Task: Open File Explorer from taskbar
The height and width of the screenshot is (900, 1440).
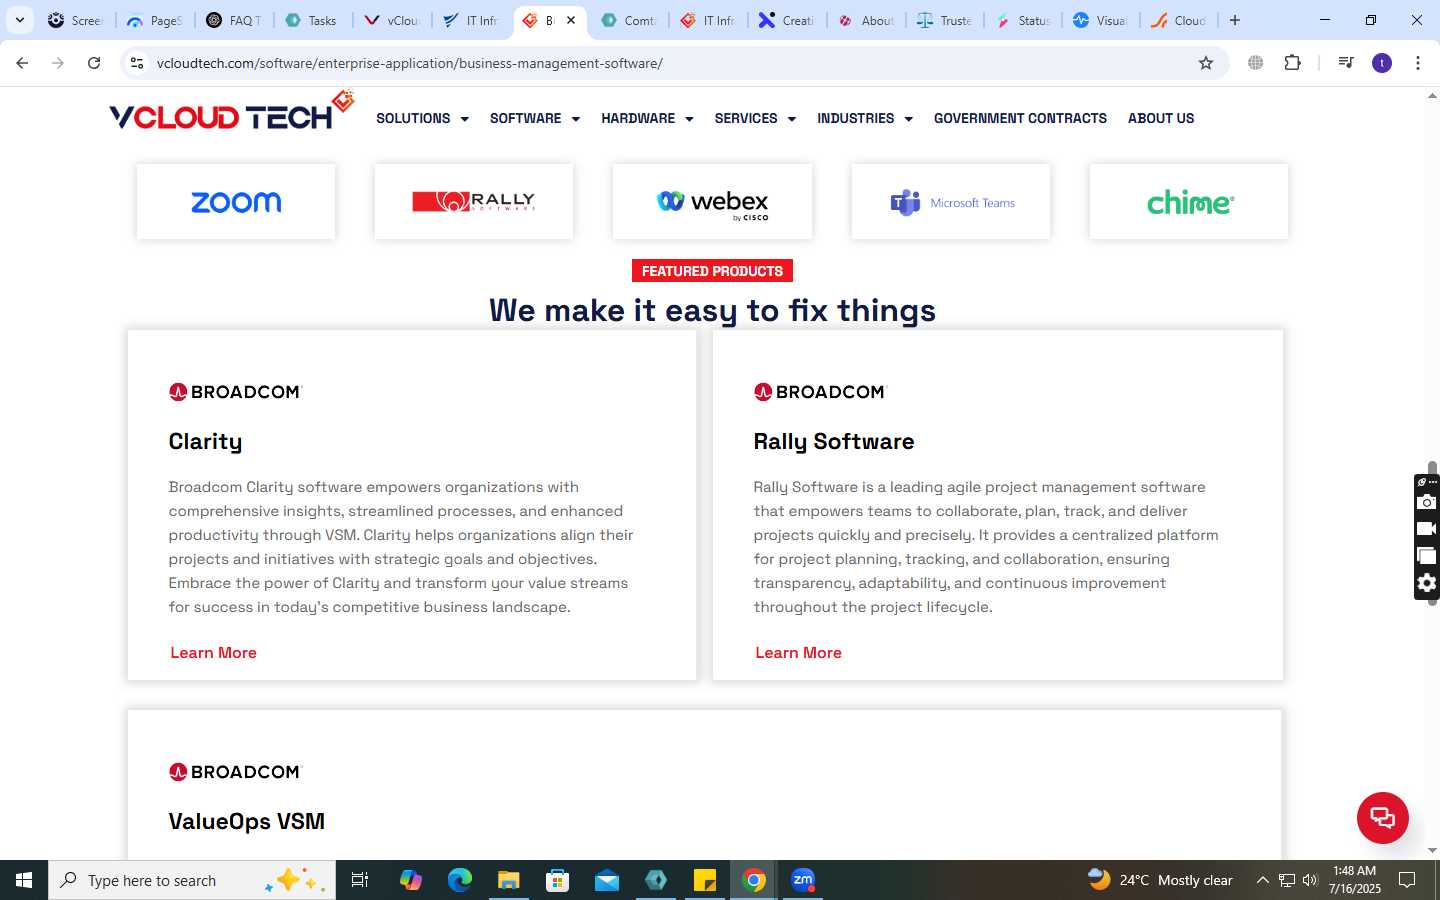Action: click(x=508, y=880)
